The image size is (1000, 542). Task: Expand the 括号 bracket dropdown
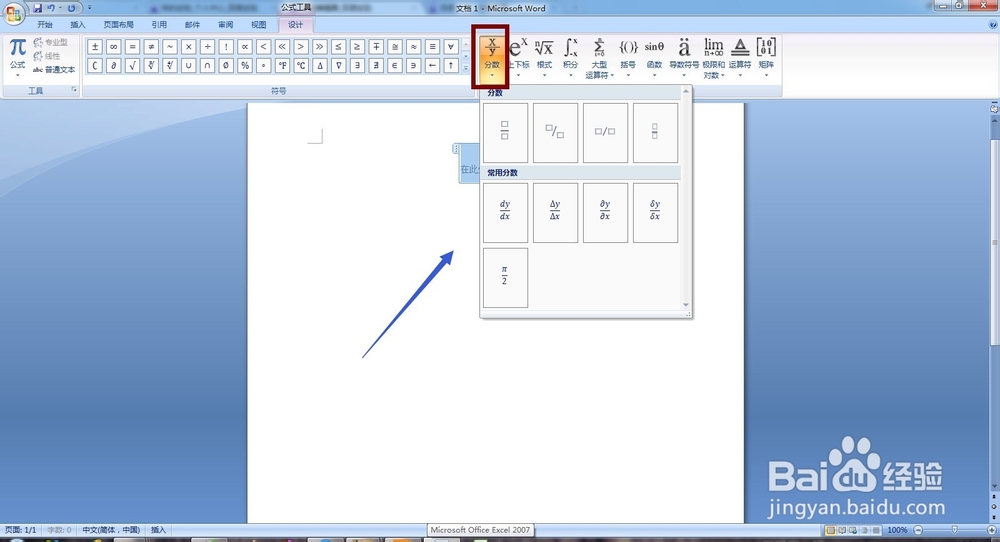(628, 58)
